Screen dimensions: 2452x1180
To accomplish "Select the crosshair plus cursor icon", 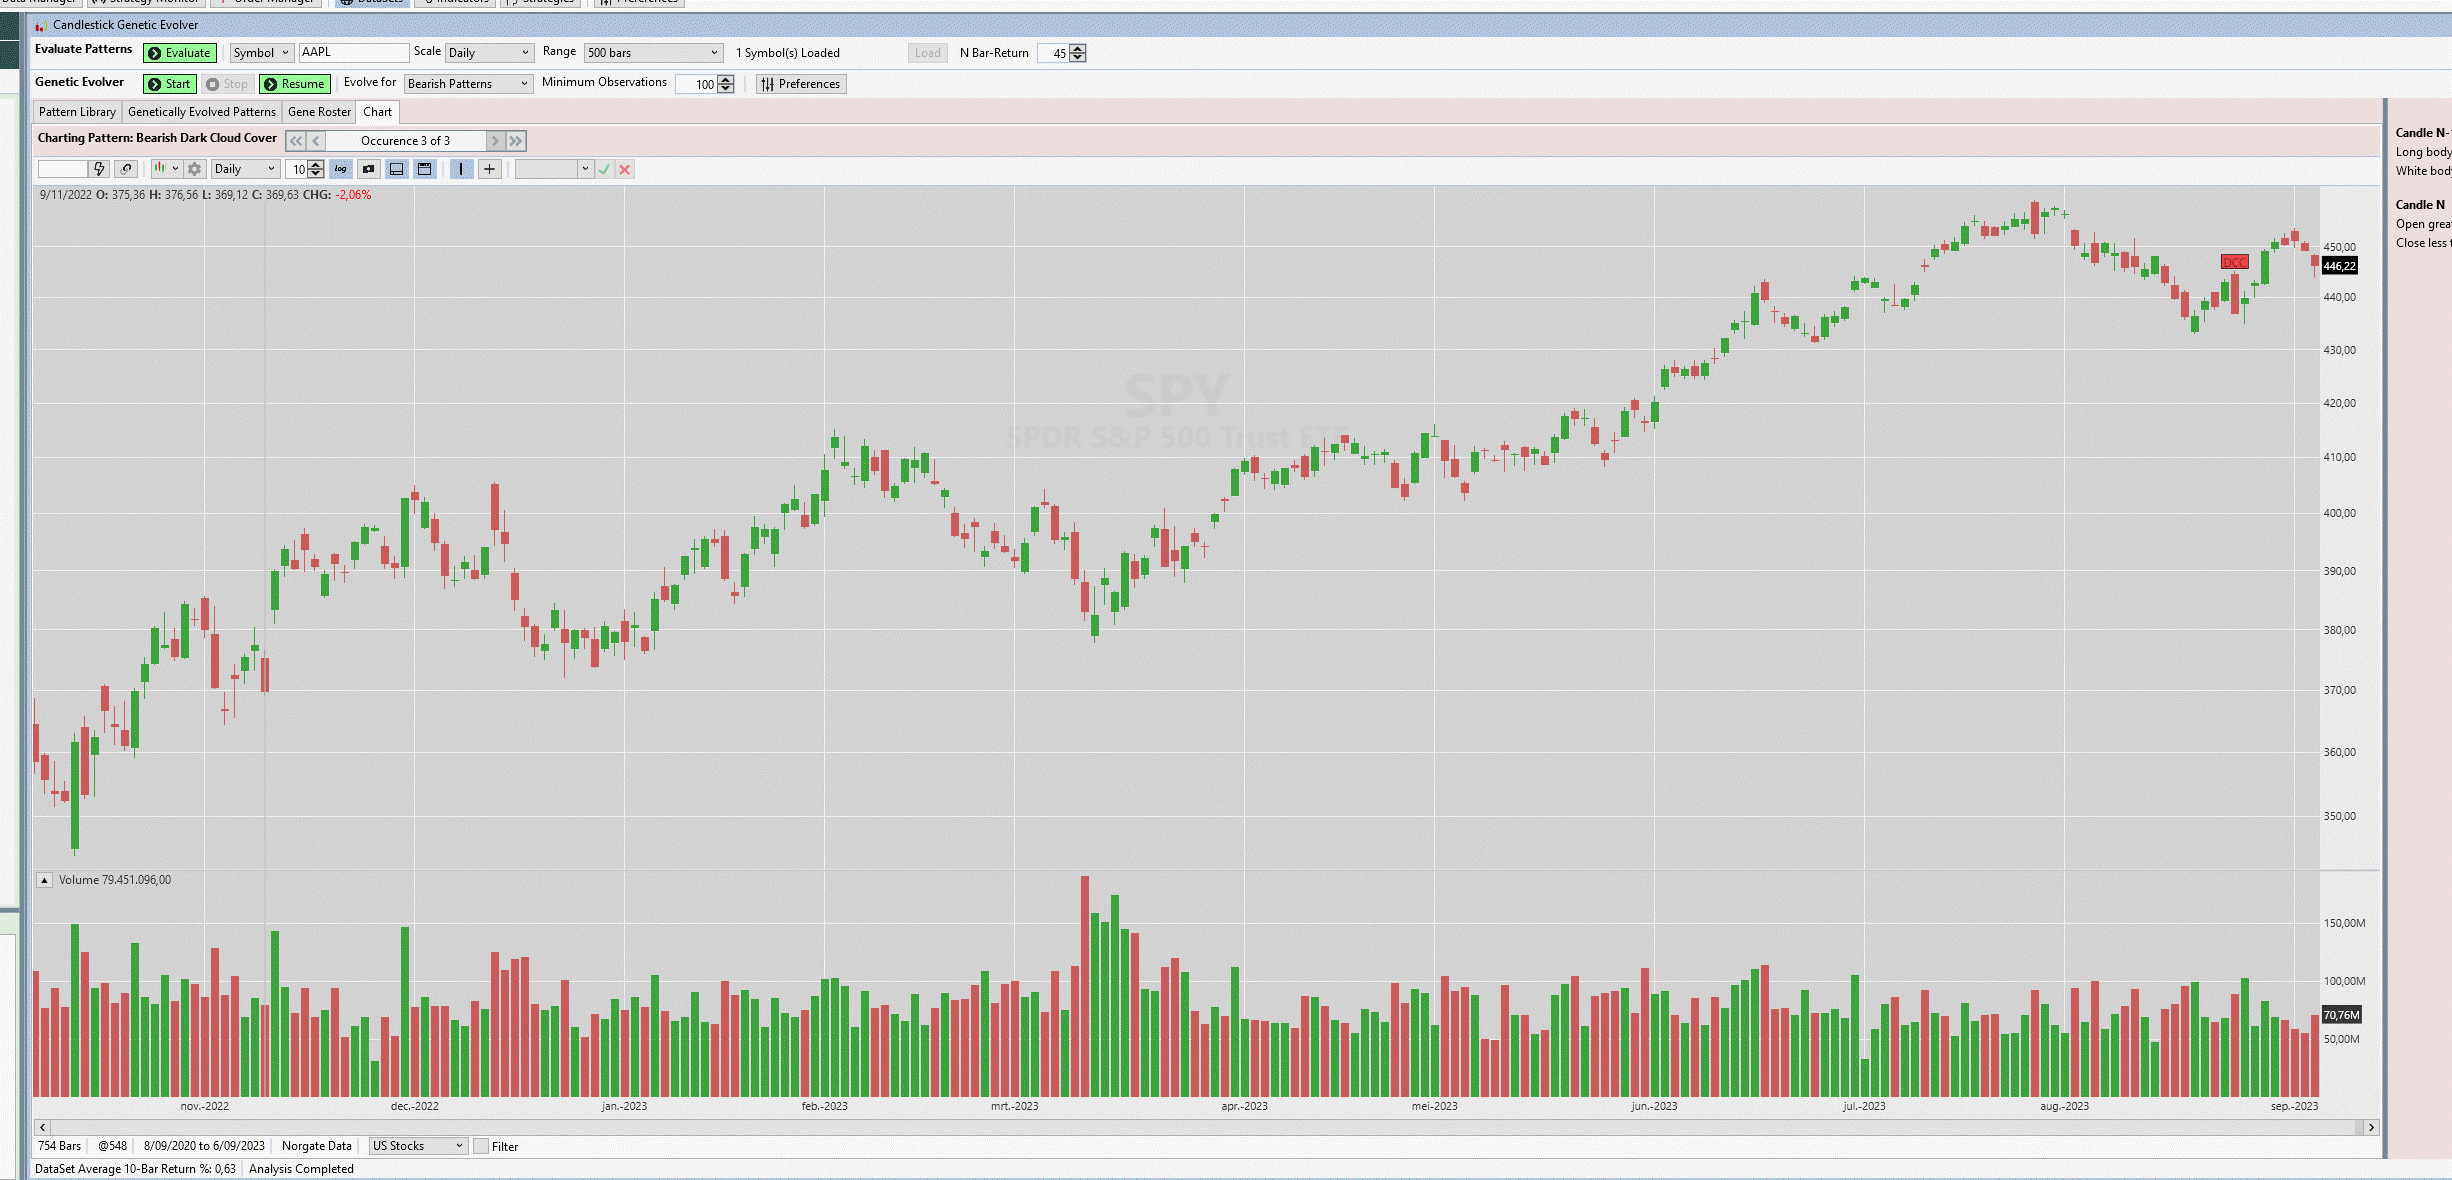I will point(489,169).
